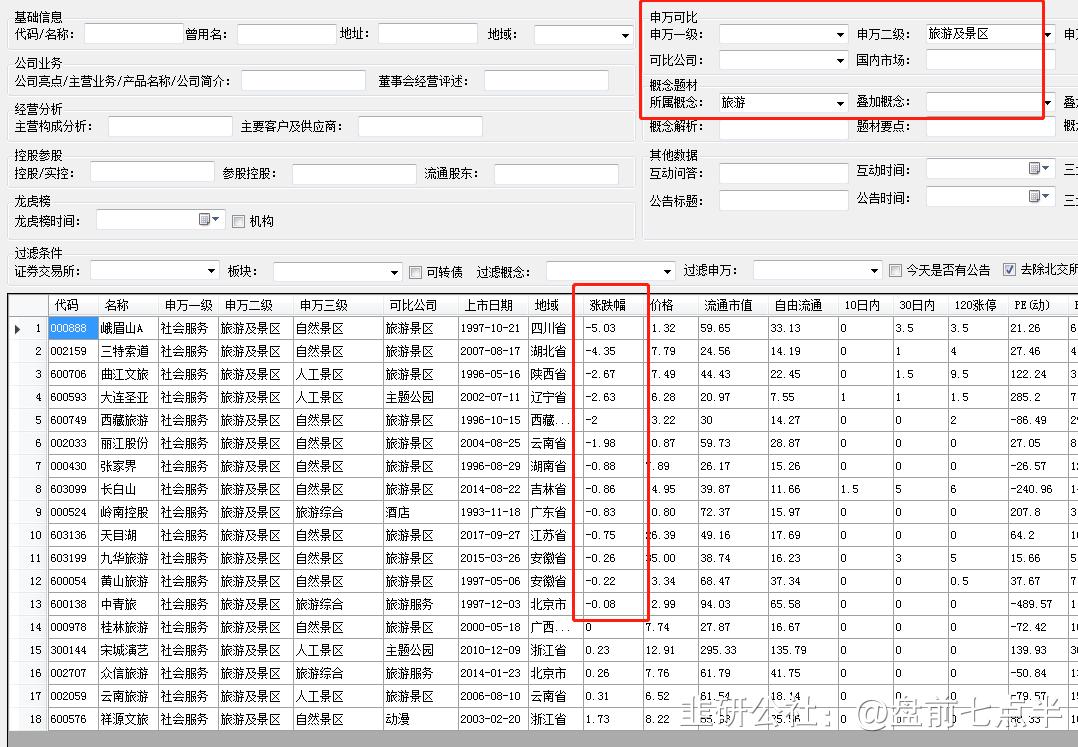
Task: Enable the 可转债 checkbox
Action: [x=414, y=271]
